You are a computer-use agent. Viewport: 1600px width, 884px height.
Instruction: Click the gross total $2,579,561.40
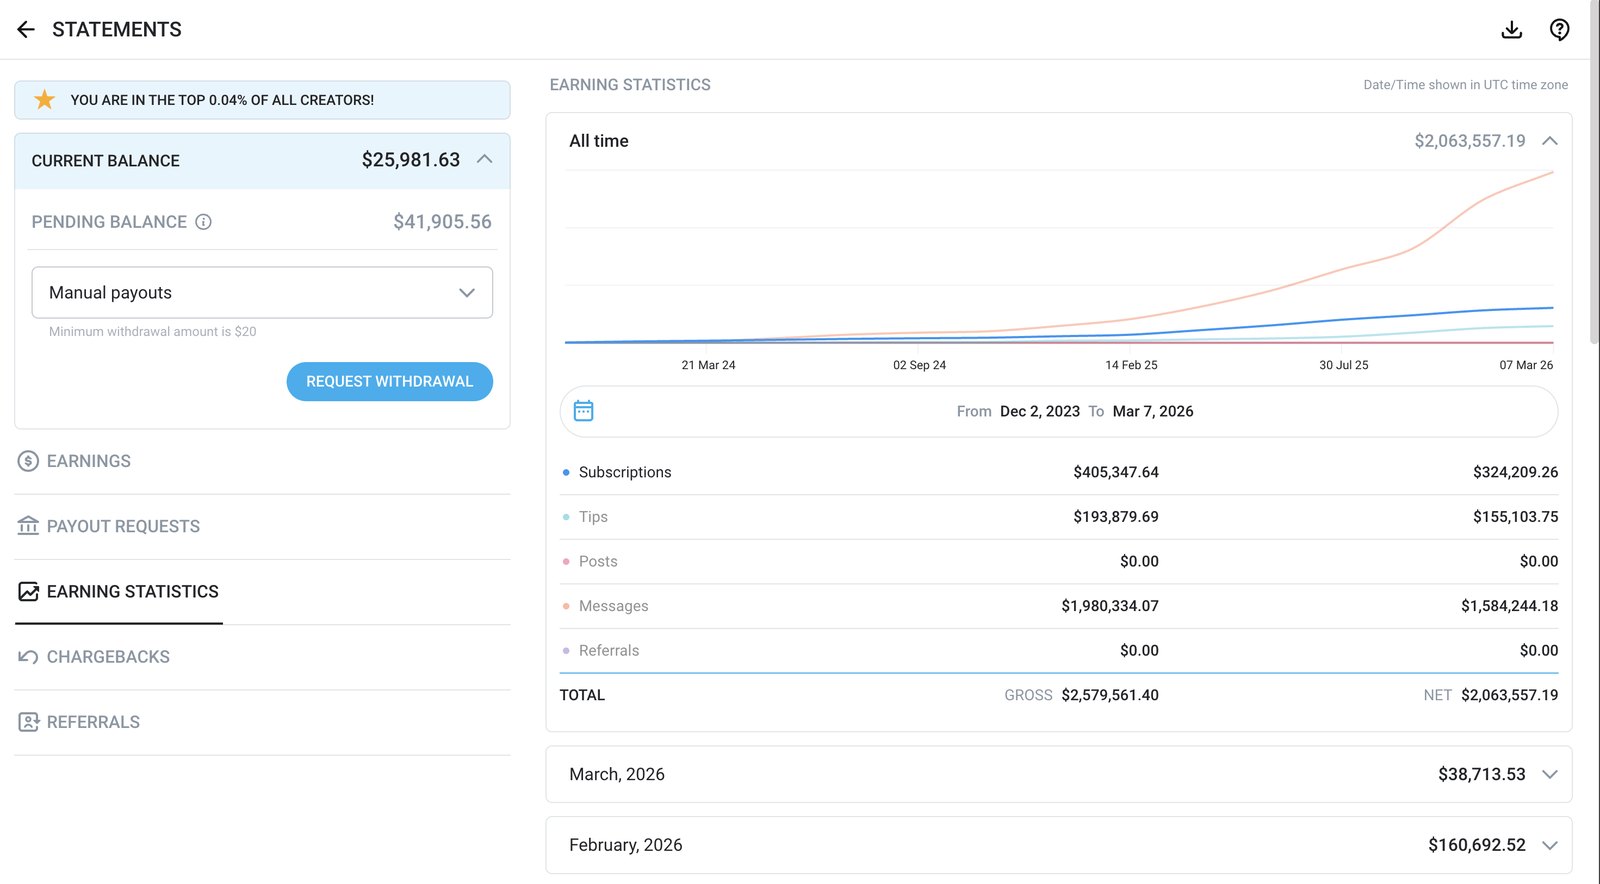coord(1110,695)
